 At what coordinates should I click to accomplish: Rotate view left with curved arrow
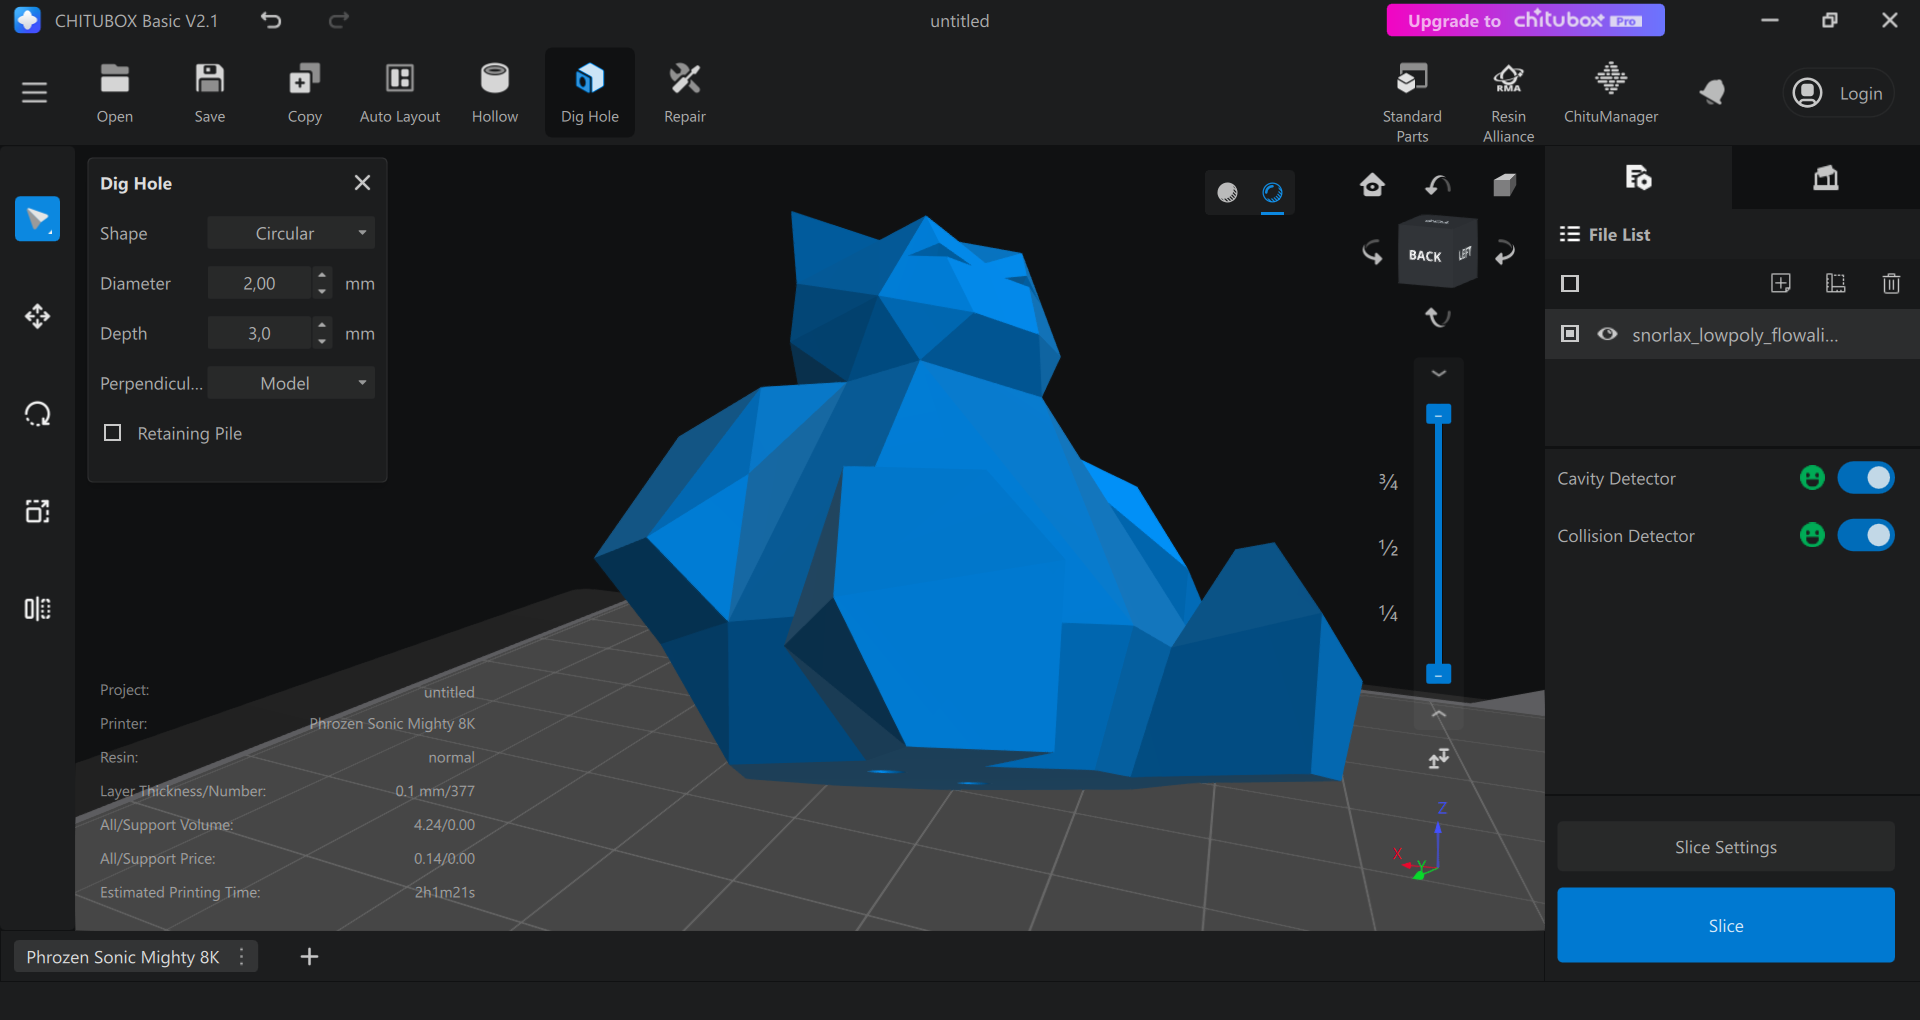point(1372,252)
